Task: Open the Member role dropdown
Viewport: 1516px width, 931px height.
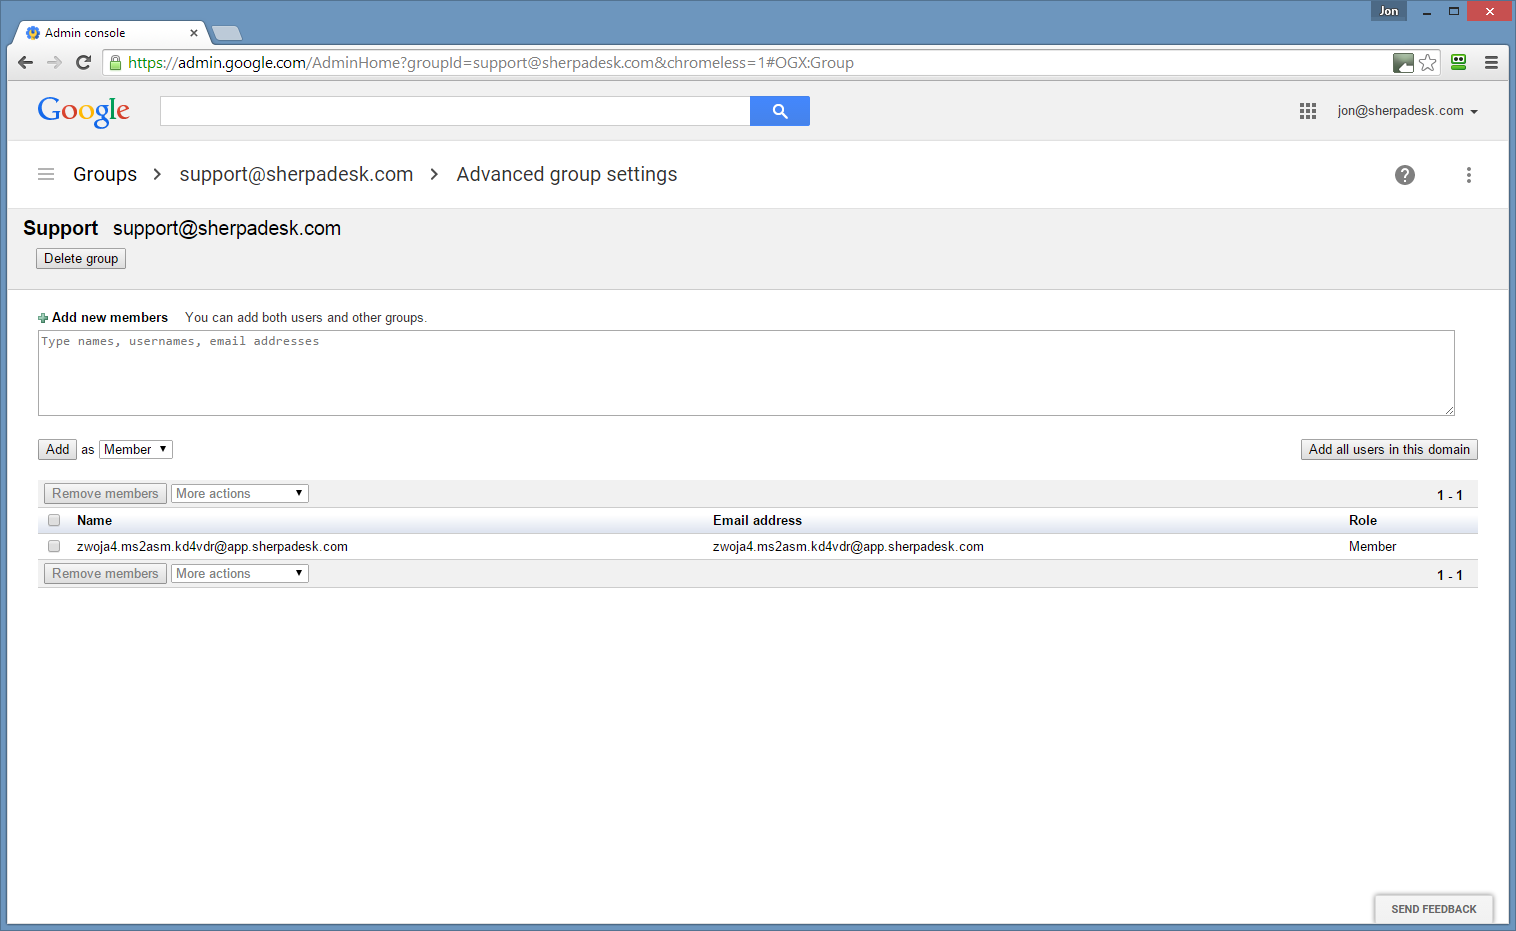Action: pos(135,449)
